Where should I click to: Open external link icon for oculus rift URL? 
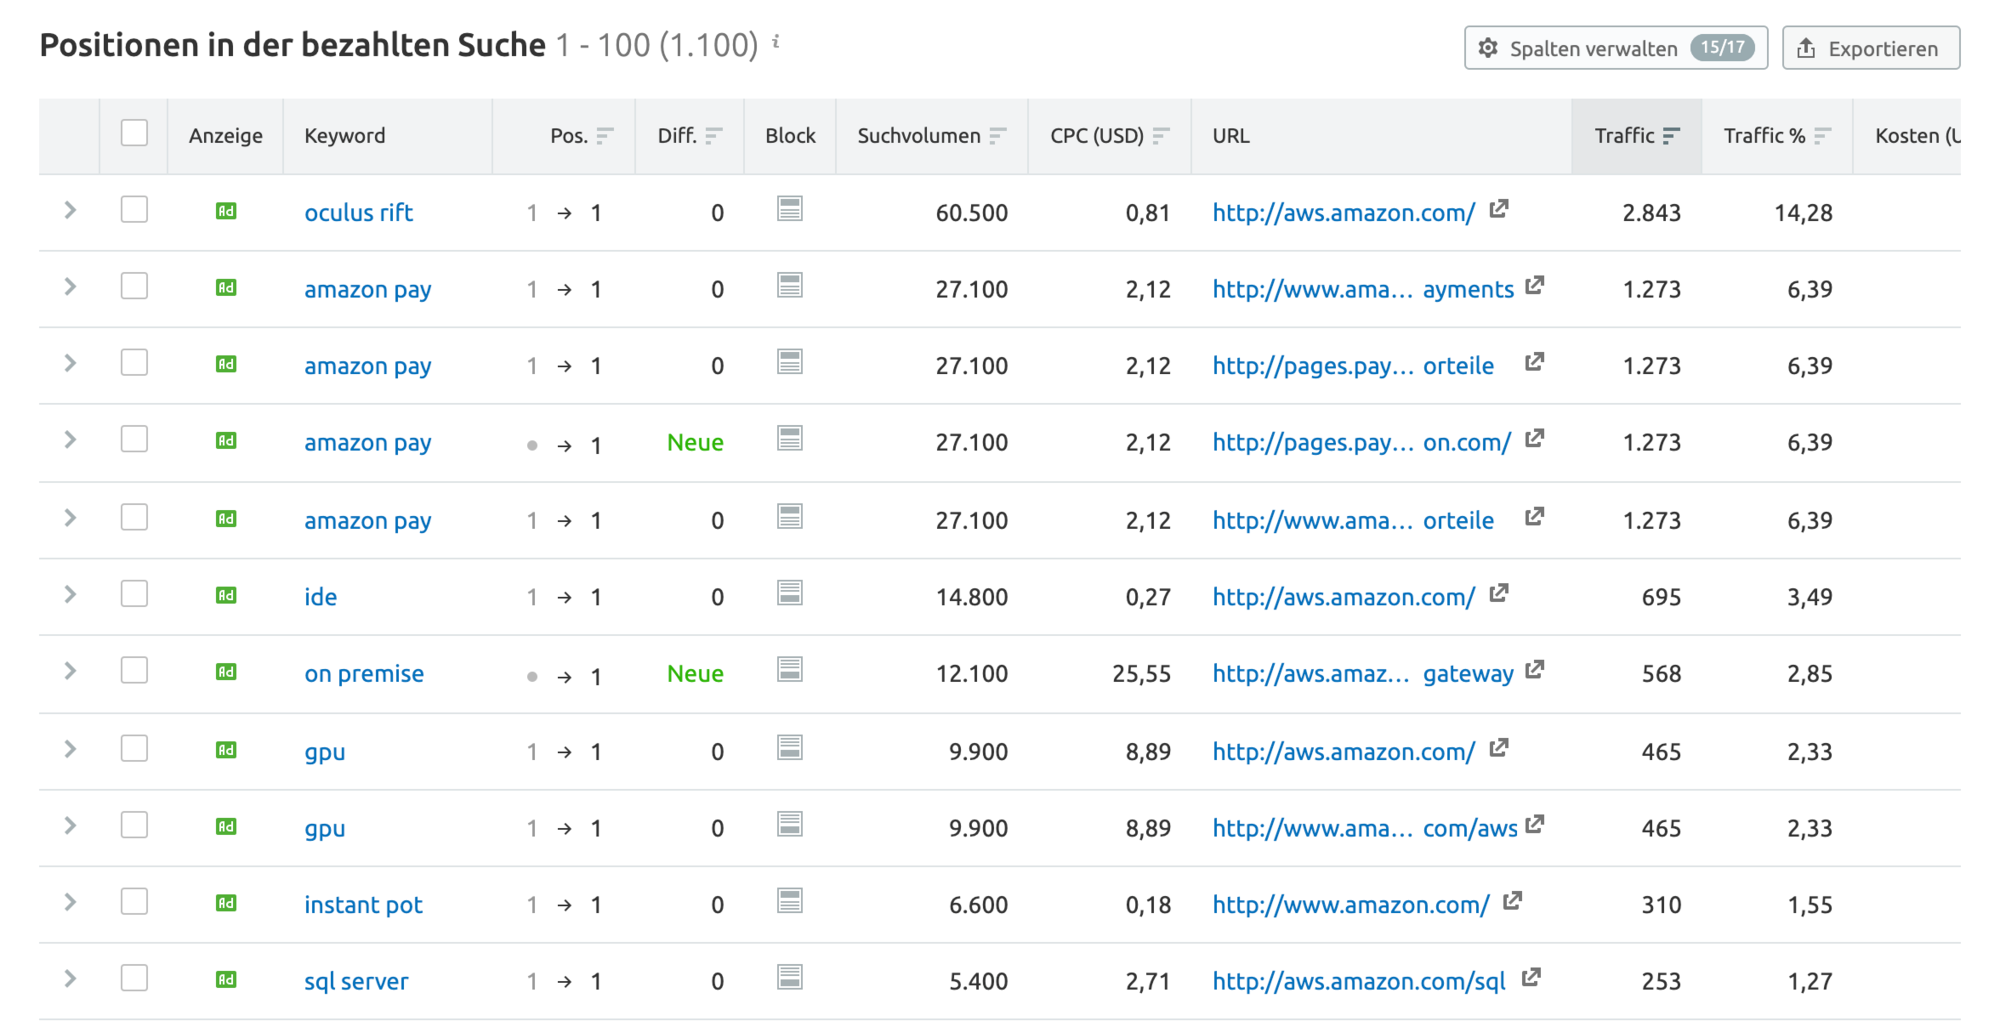(1498, 209)
